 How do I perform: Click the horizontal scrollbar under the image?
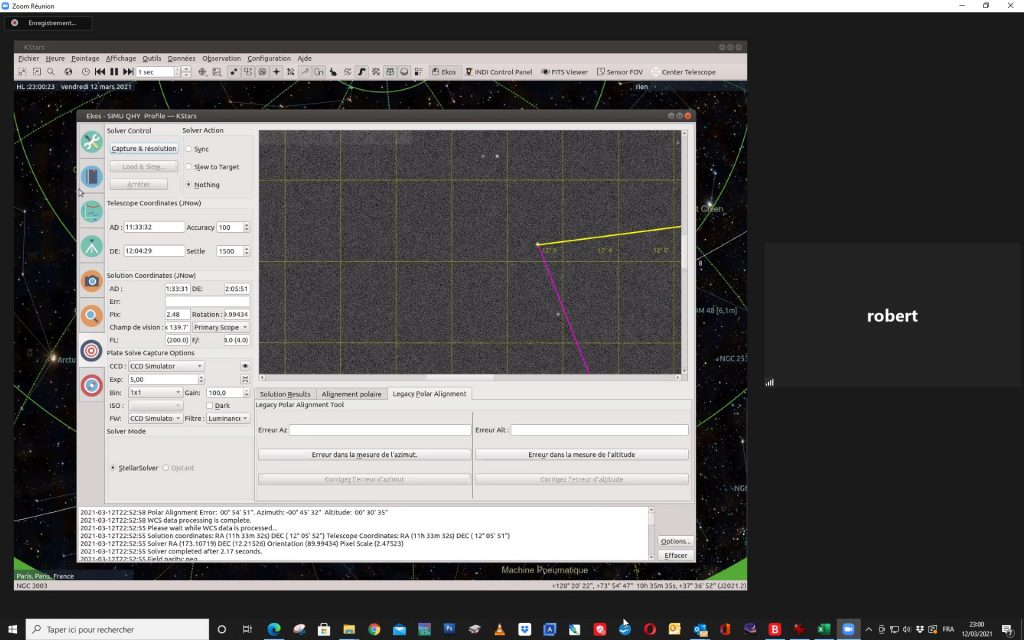click(x=470, y=377)
